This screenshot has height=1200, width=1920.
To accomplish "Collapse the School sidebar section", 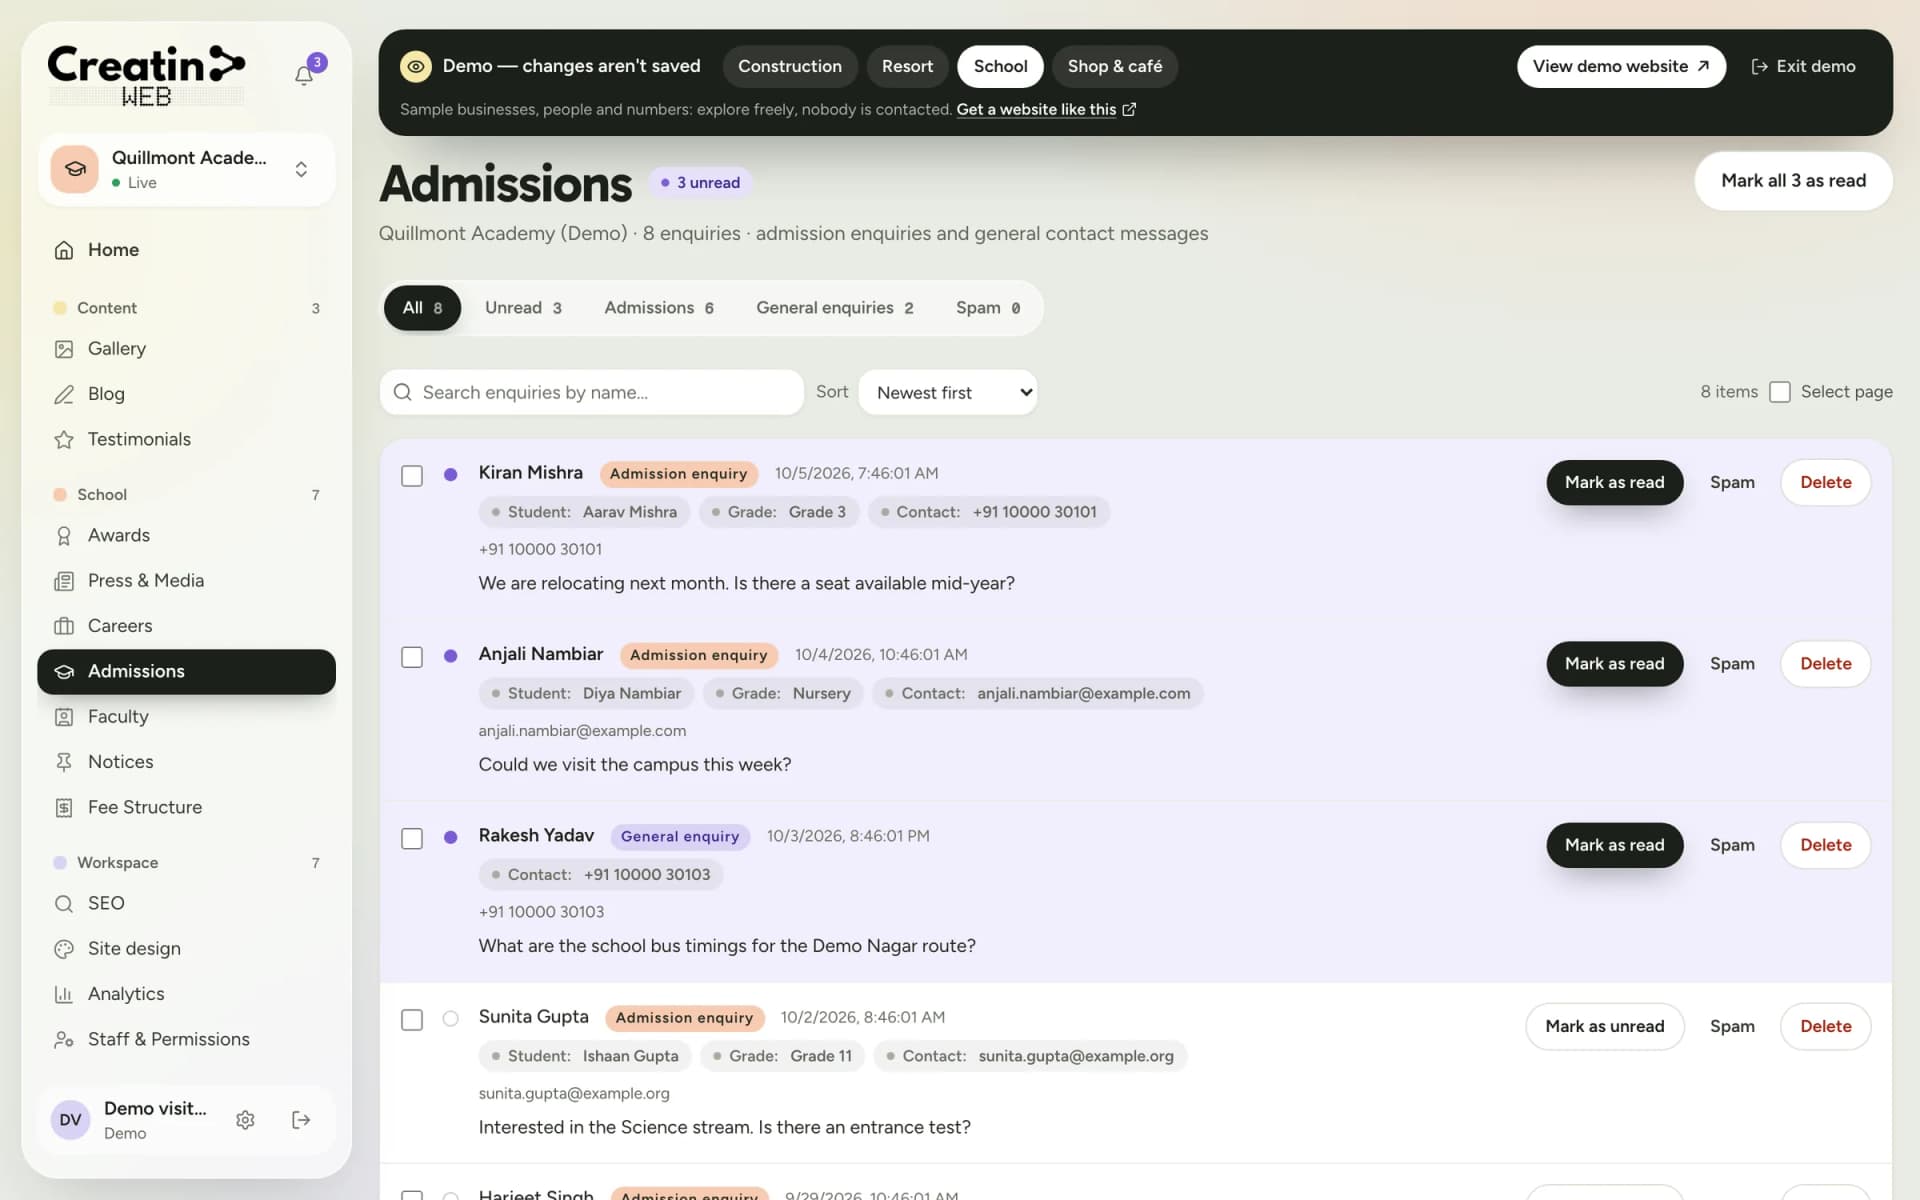I will [x=187, y=495].
